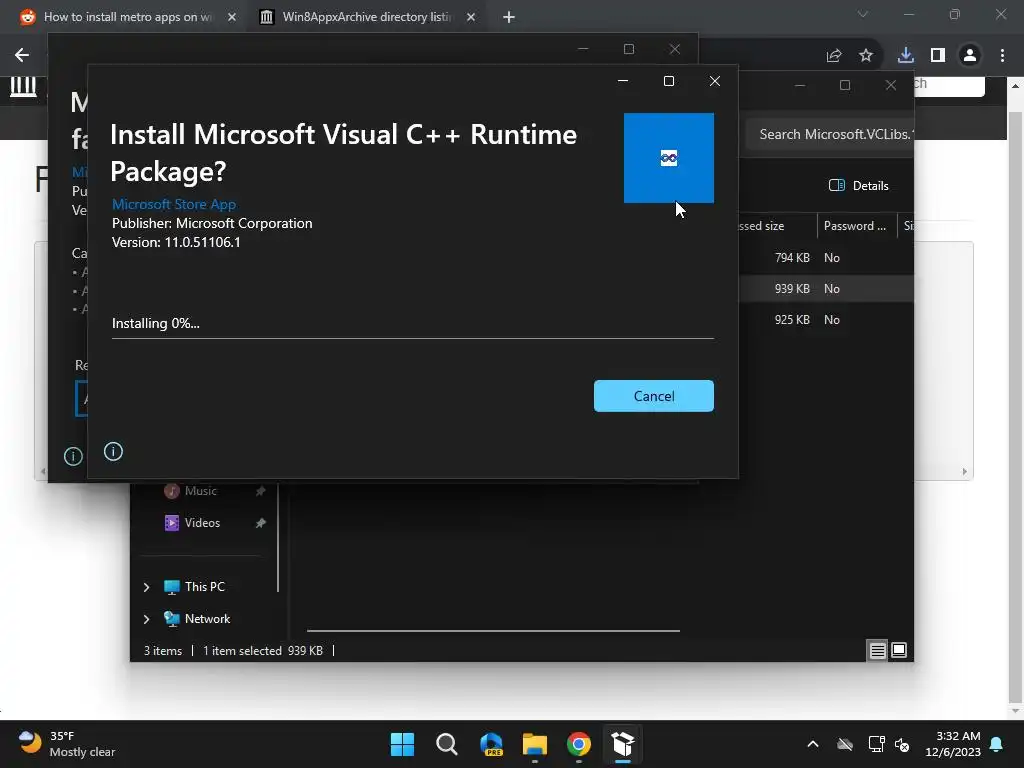Open a new Chrome tab
Image resolution: width=1024 pixels, height=768 pixels.
509,17
